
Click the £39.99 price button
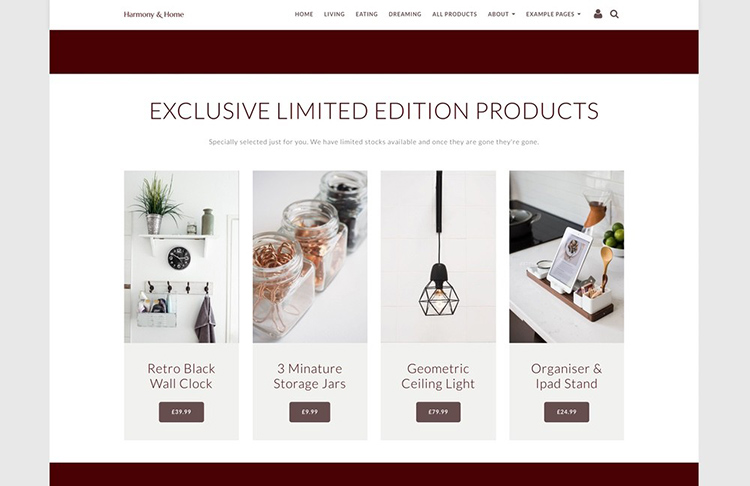[x=181, y=412]
